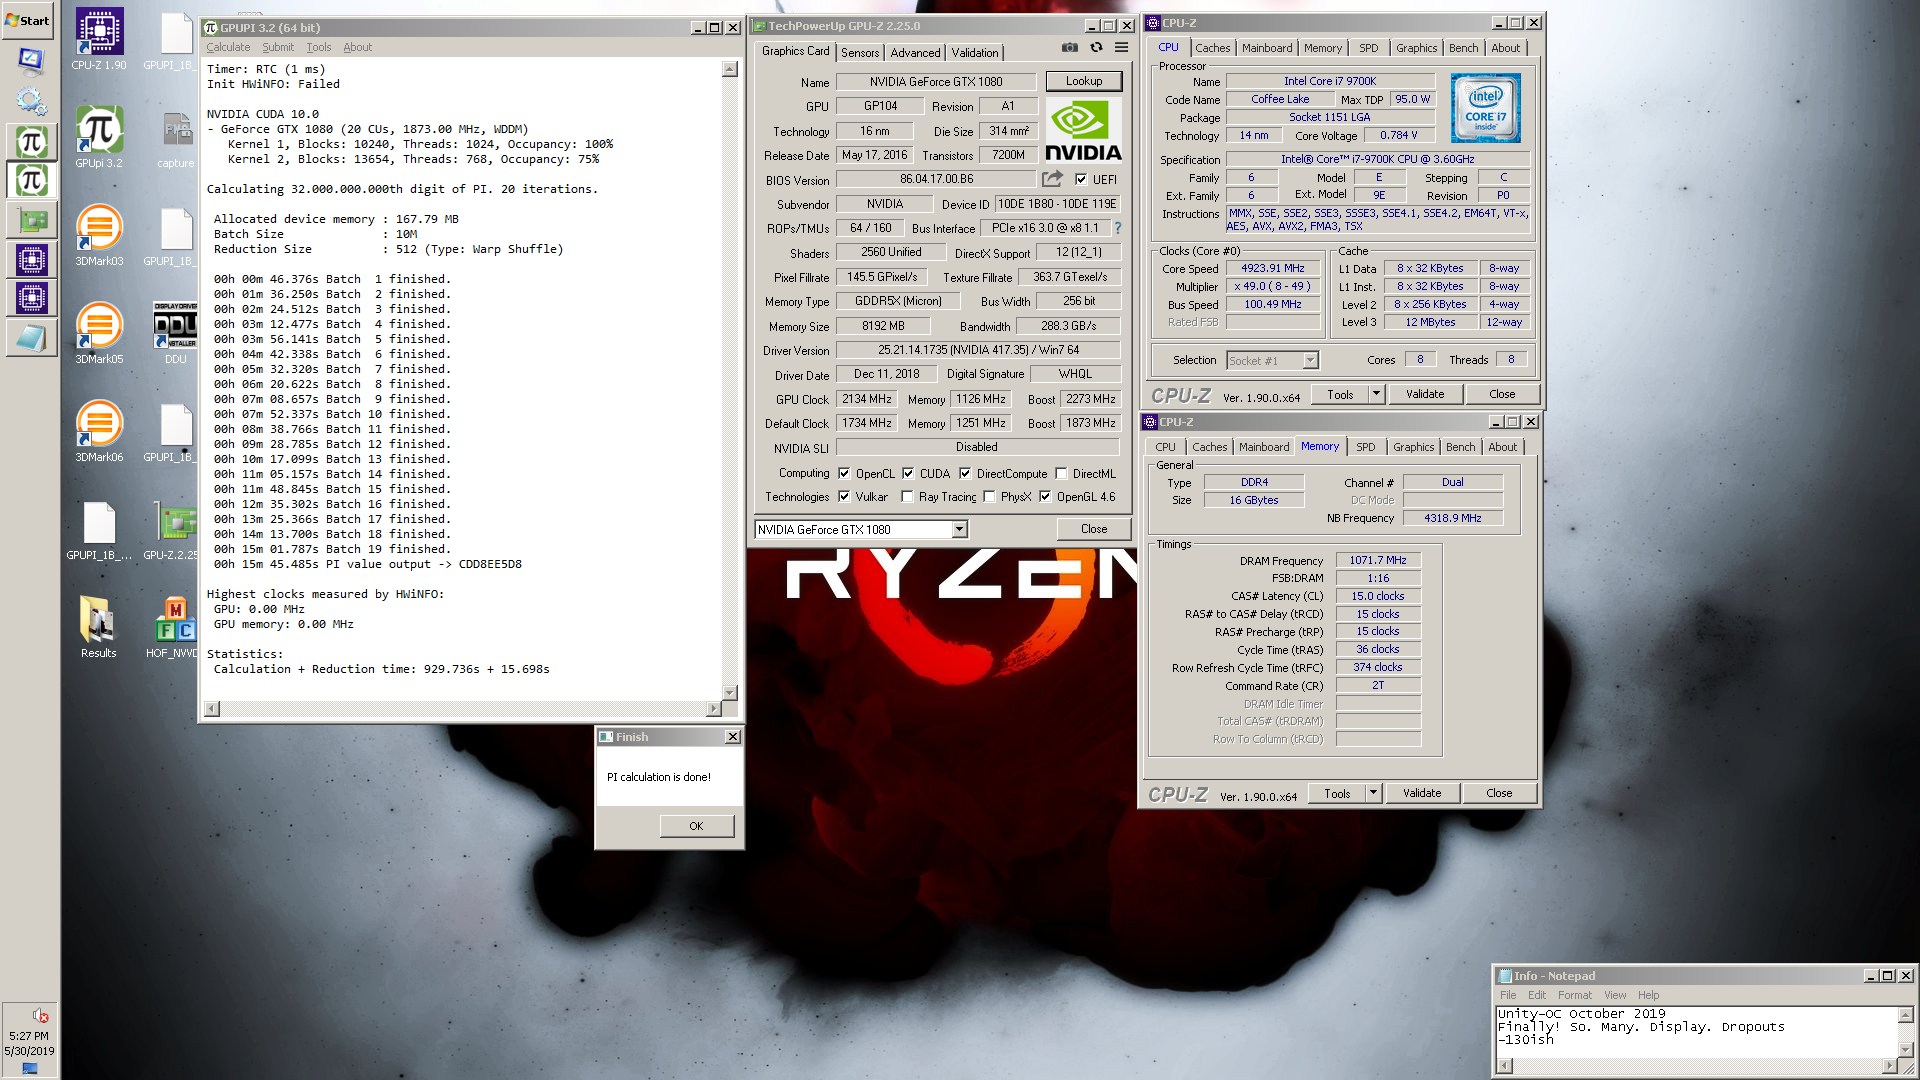
Task: Toggle the Vulkan checkbox
Action: pos(844,497)
